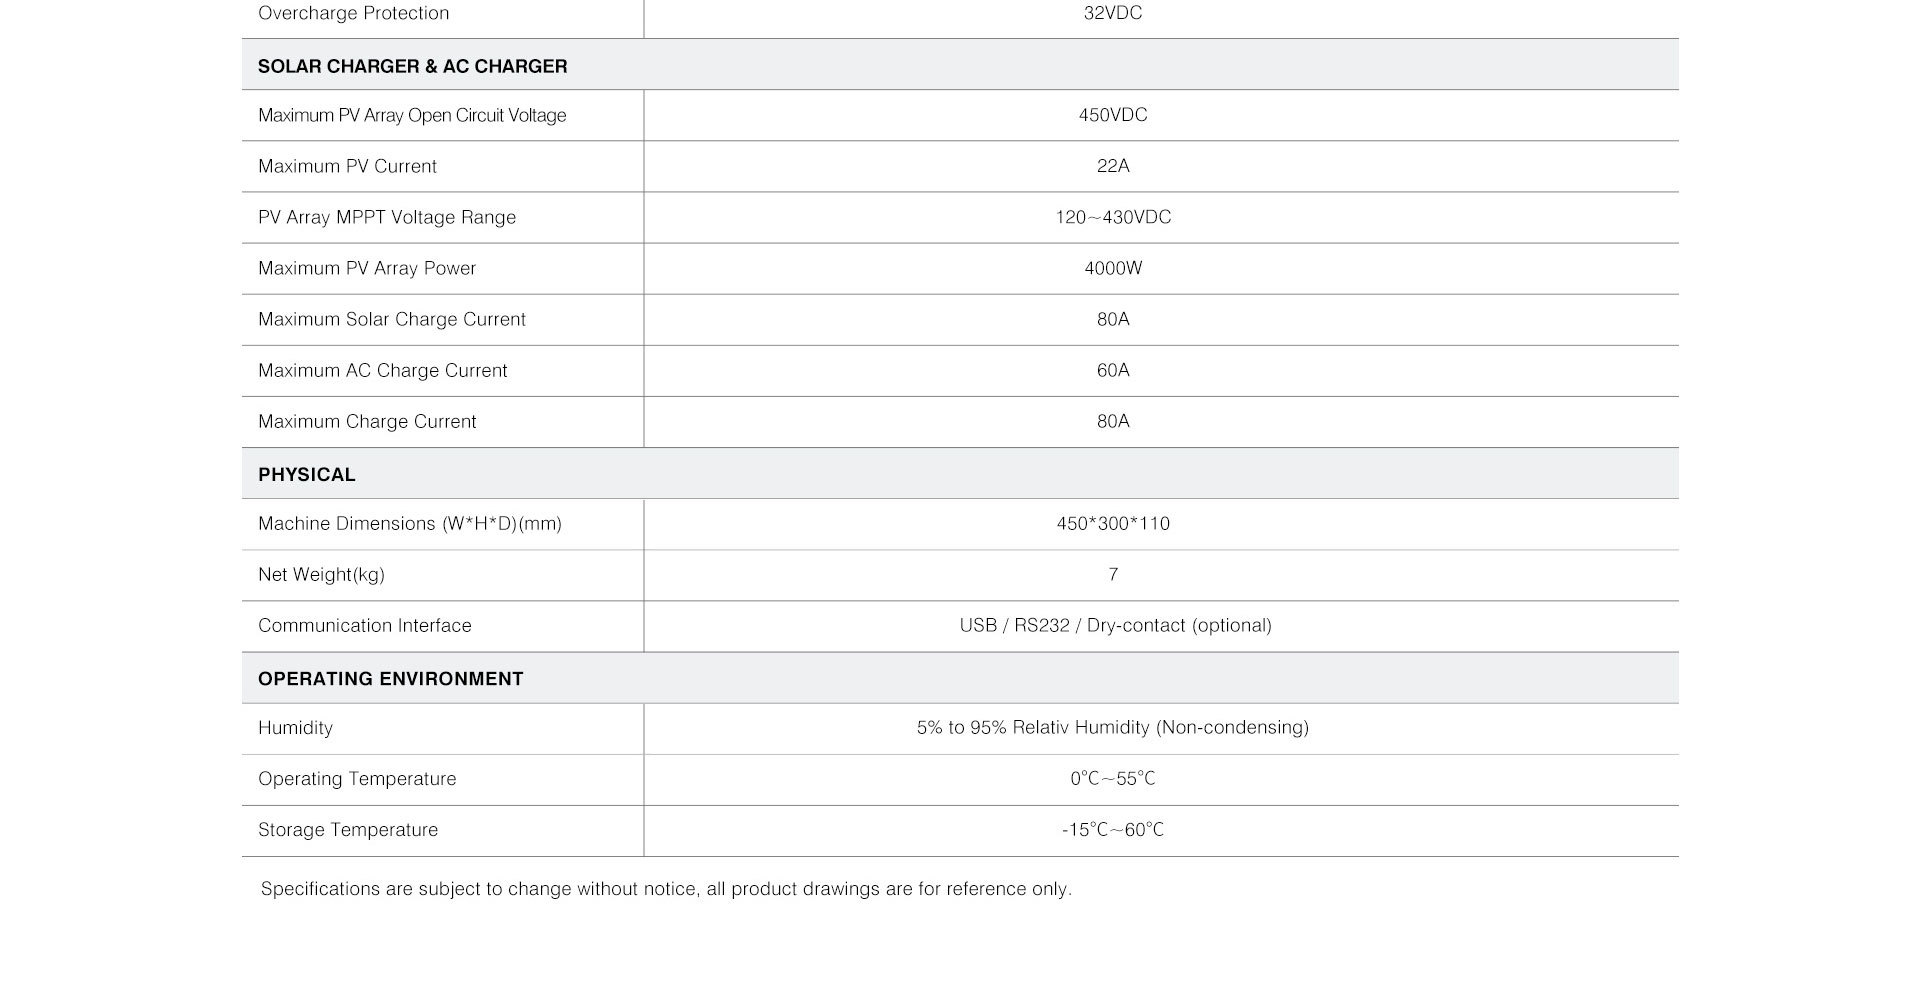Select the Maximum PV Array Open Circuit Voltage label

[412, 115]
